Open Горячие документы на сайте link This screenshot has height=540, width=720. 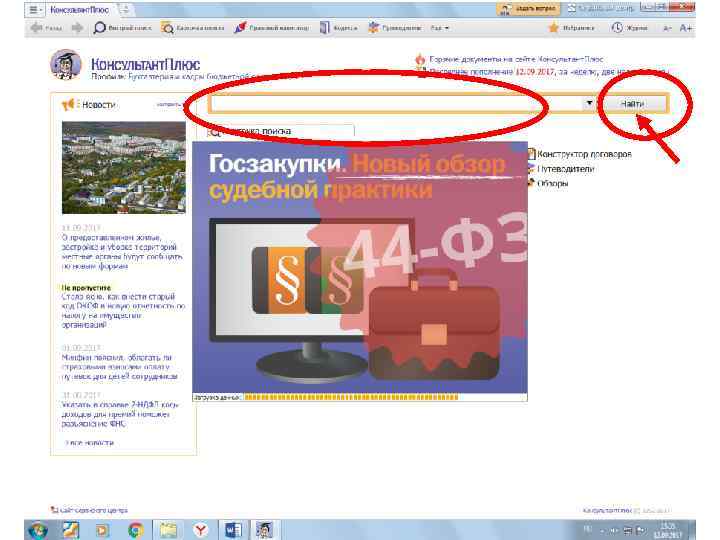(516, 59)
